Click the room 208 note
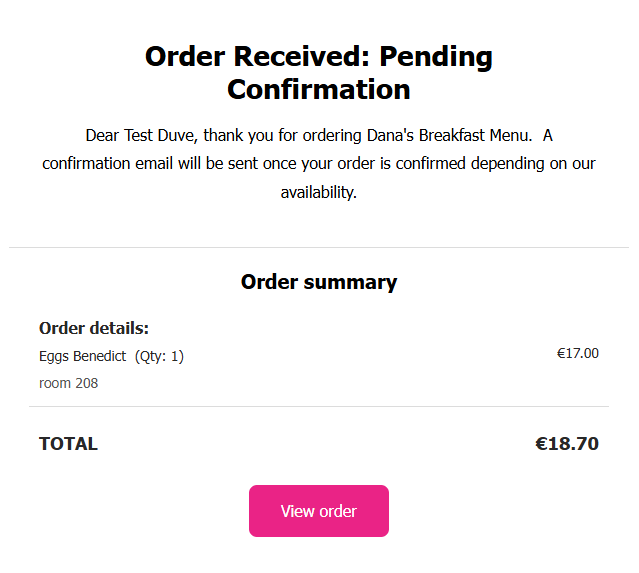Image resolution: width=639 pixels, height=573 pixels. point(68,382)
